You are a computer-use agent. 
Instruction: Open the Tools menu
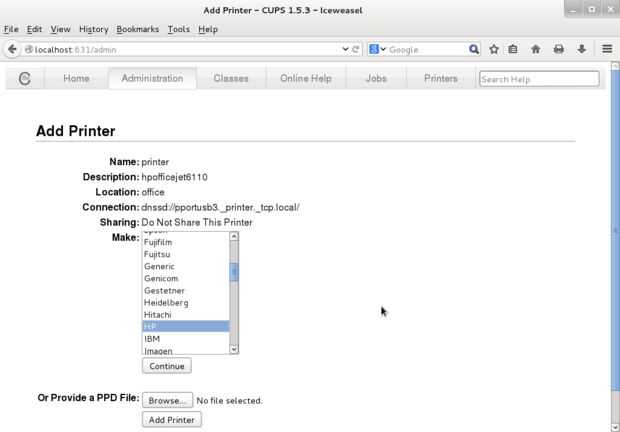pos(179,29)
